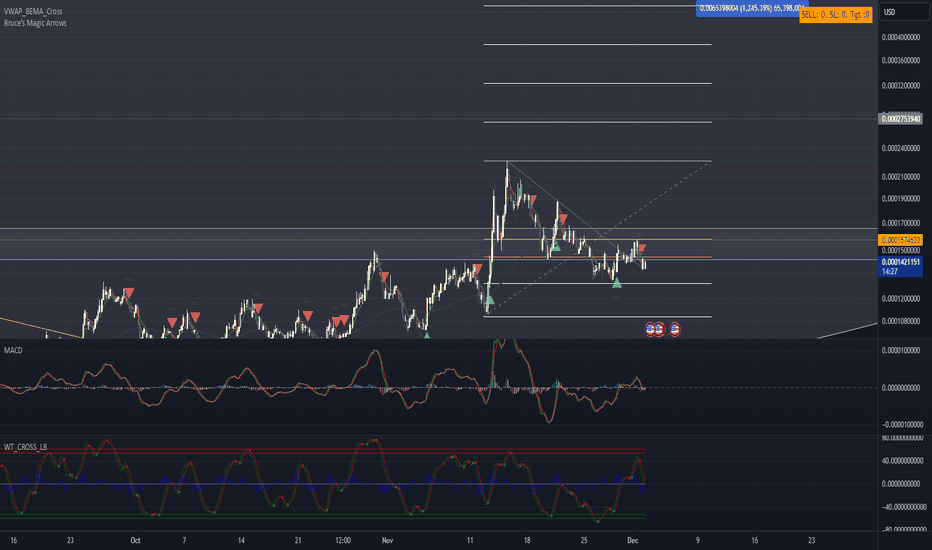This screenshot has height=550, width=932.
Task: Open the first US flag event marker in the overlapping pair
Action: tap(650, 329)
